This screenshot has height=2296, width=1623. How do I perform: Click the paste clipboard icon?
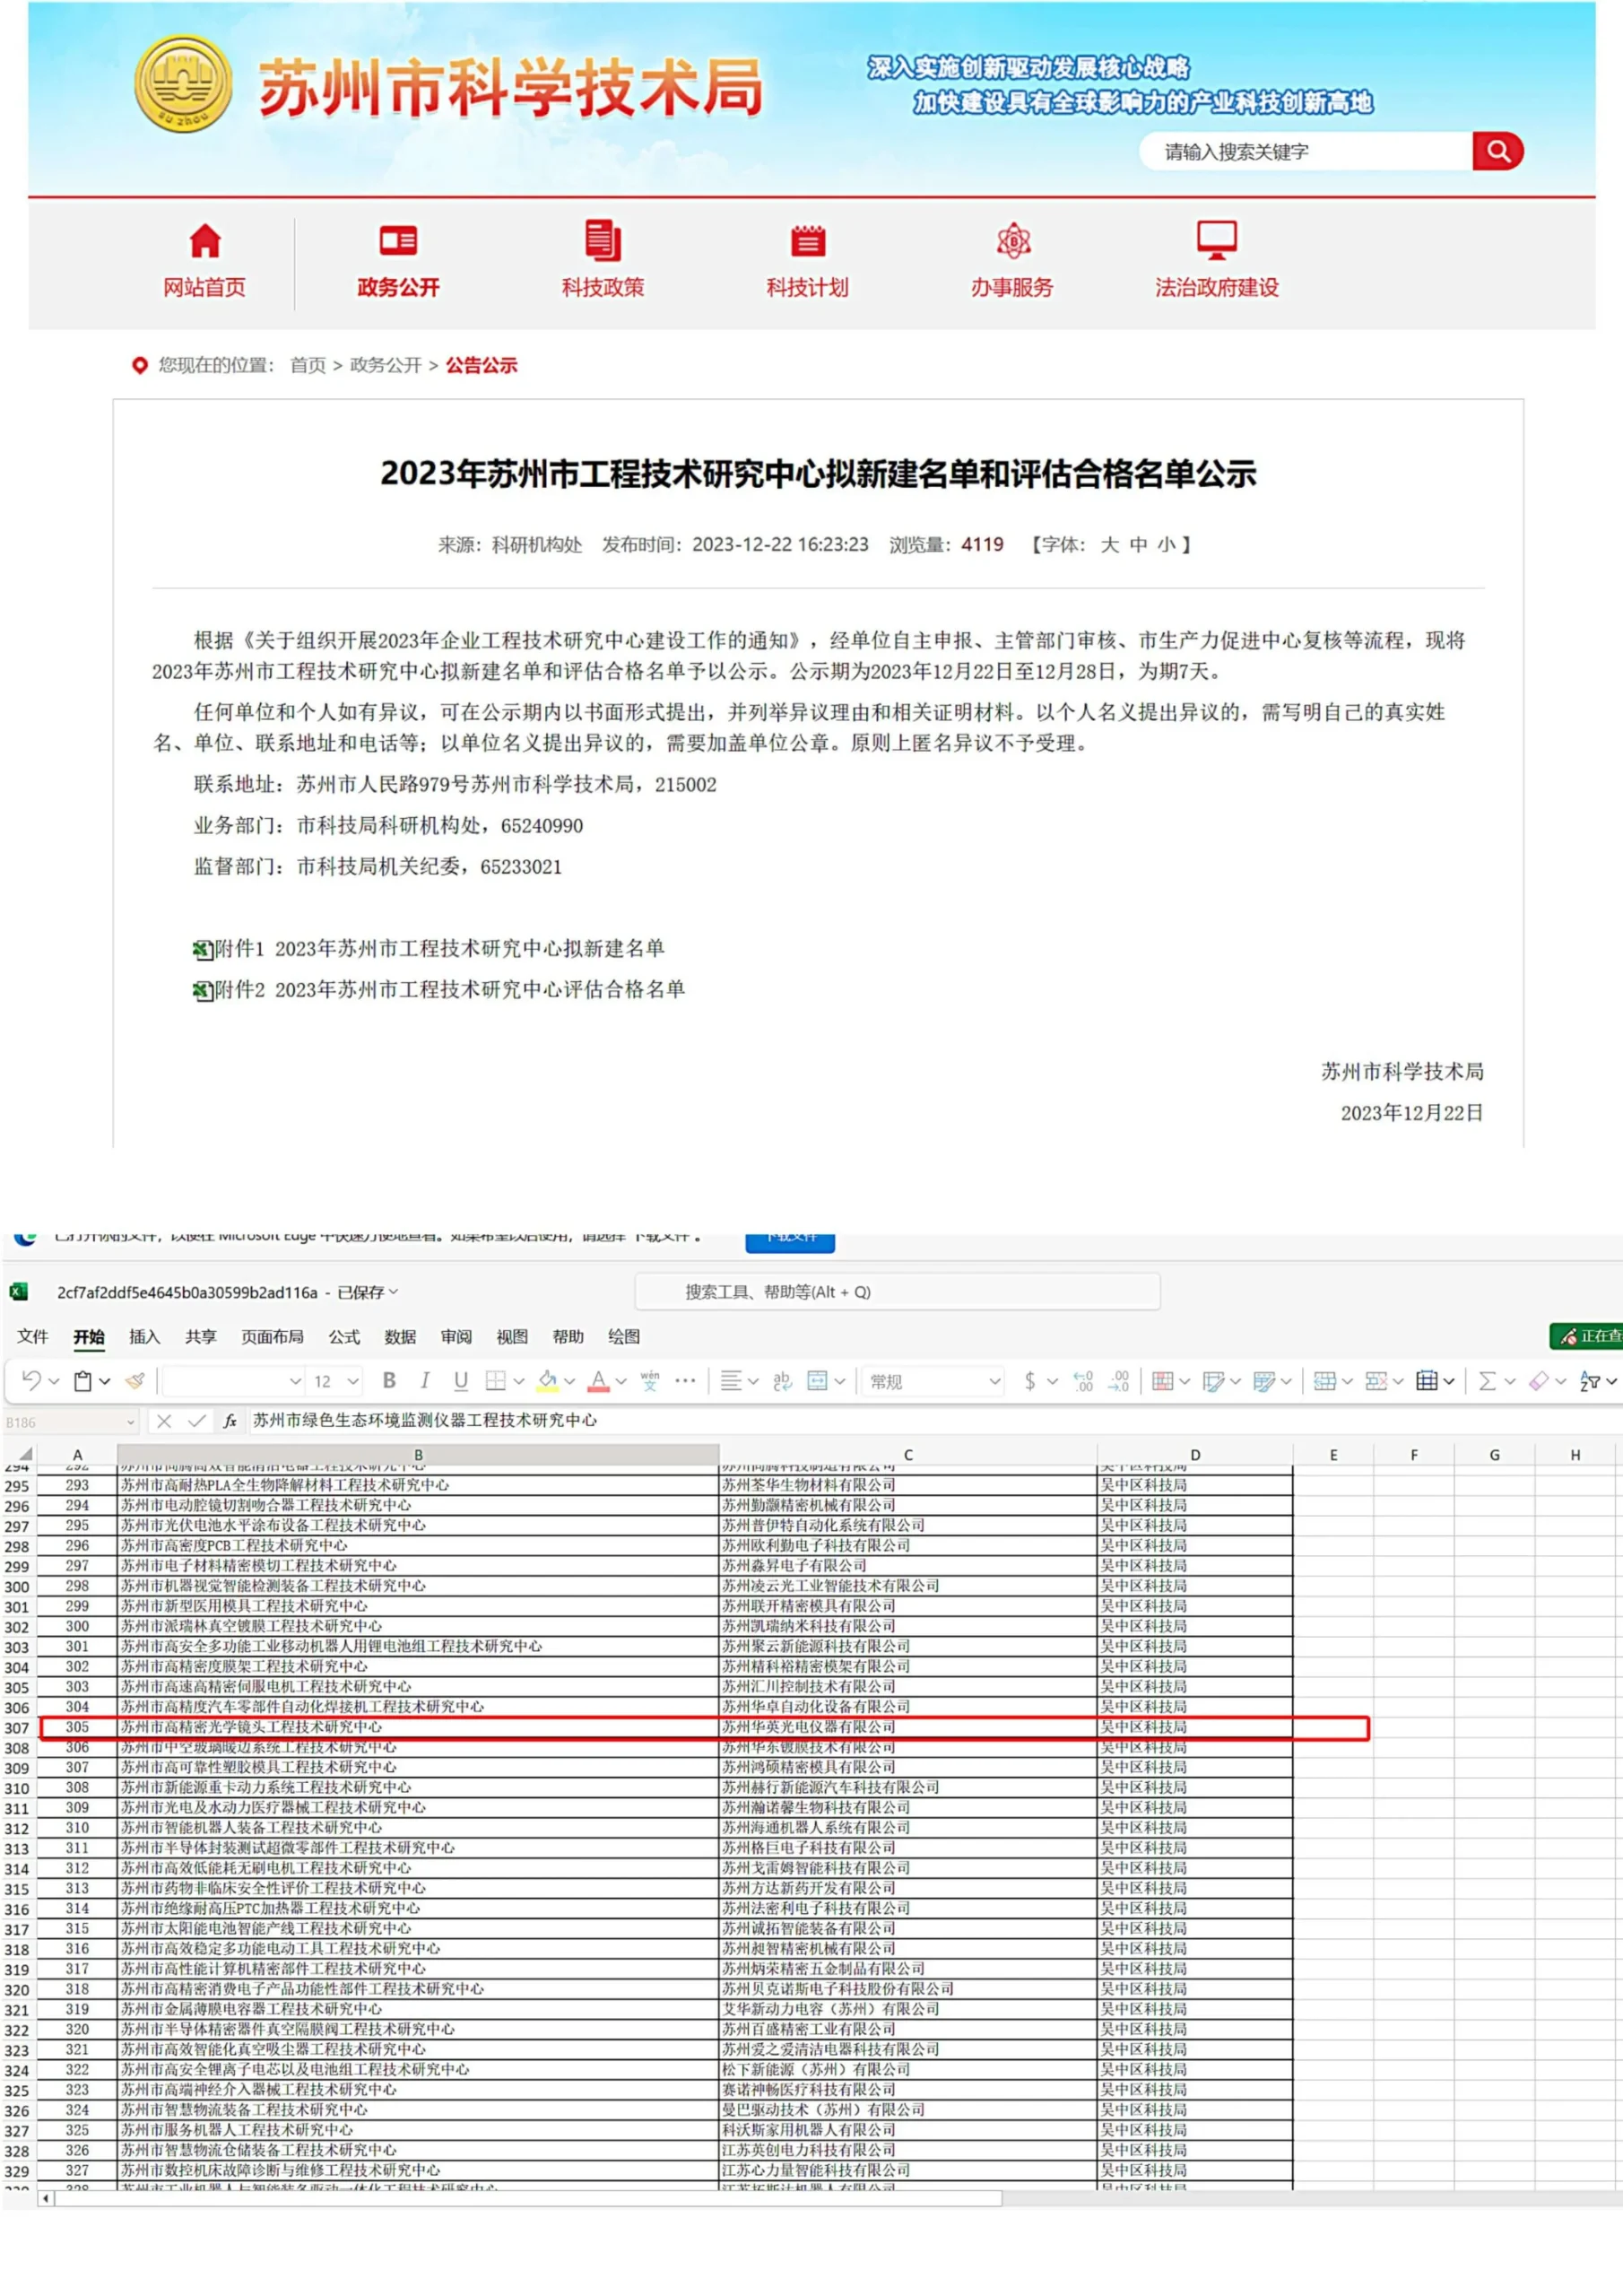[83, 1381]
